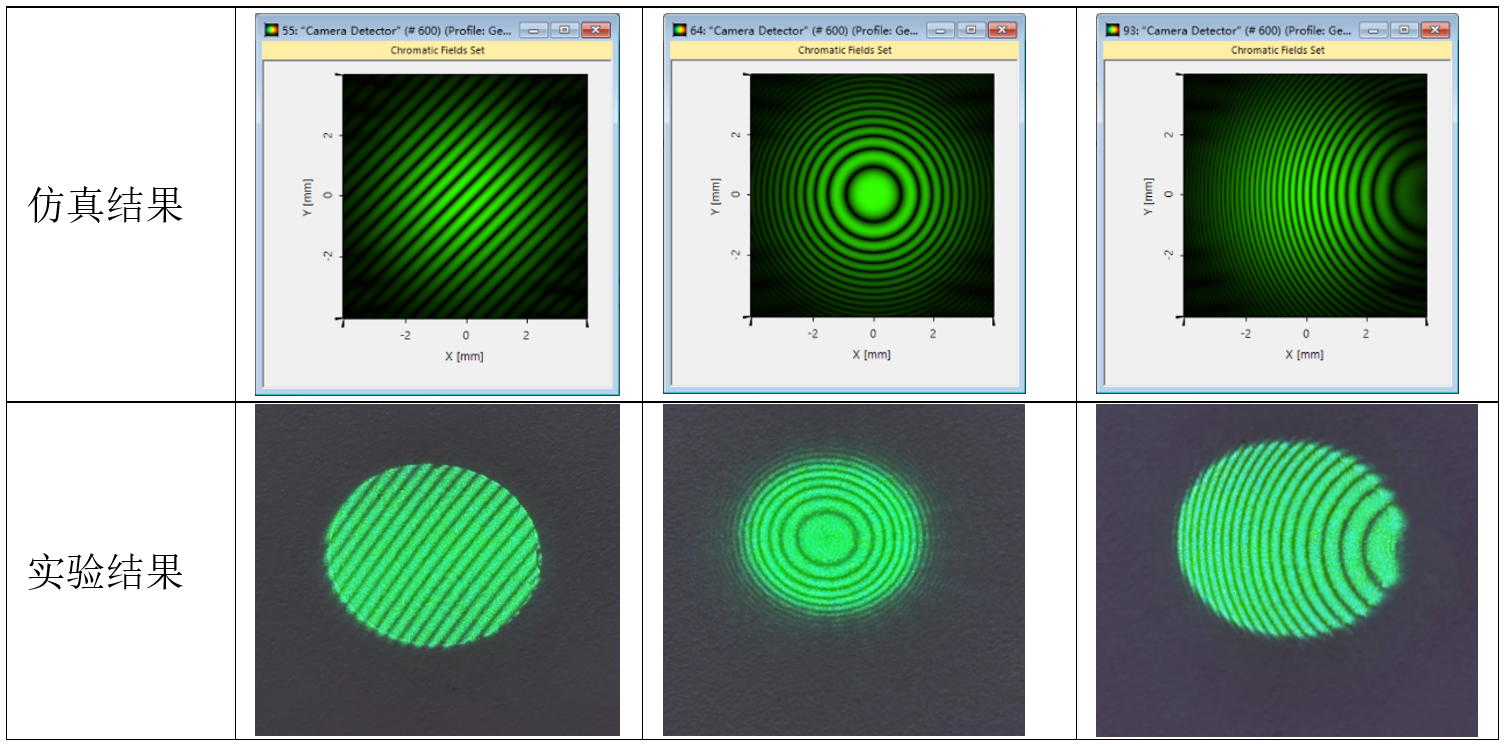
Task: Click the rainbow icon of window 93
Action: (1112, 30)
